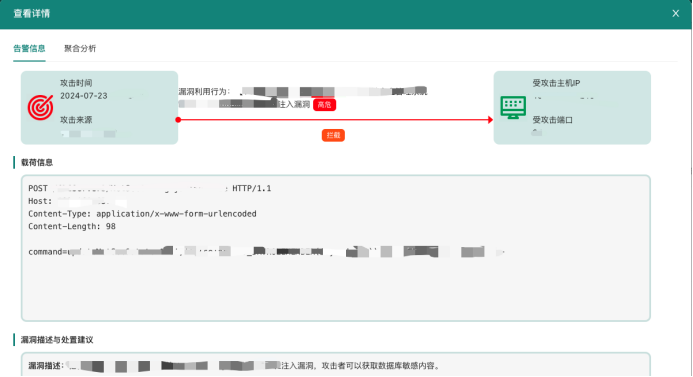
Task: Click the 高危 severity badge
Action: pyautogui.click(x=324, y=105)
